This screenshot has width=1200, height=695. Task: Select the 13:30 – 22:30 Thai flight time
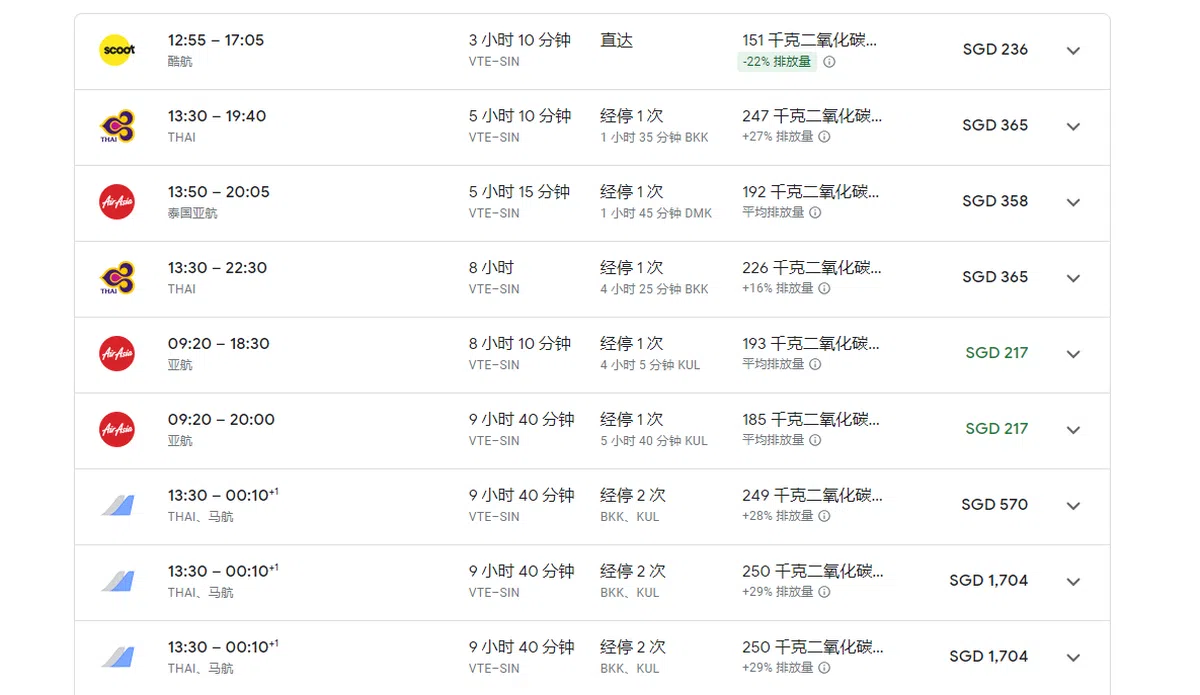coord(217,268)
